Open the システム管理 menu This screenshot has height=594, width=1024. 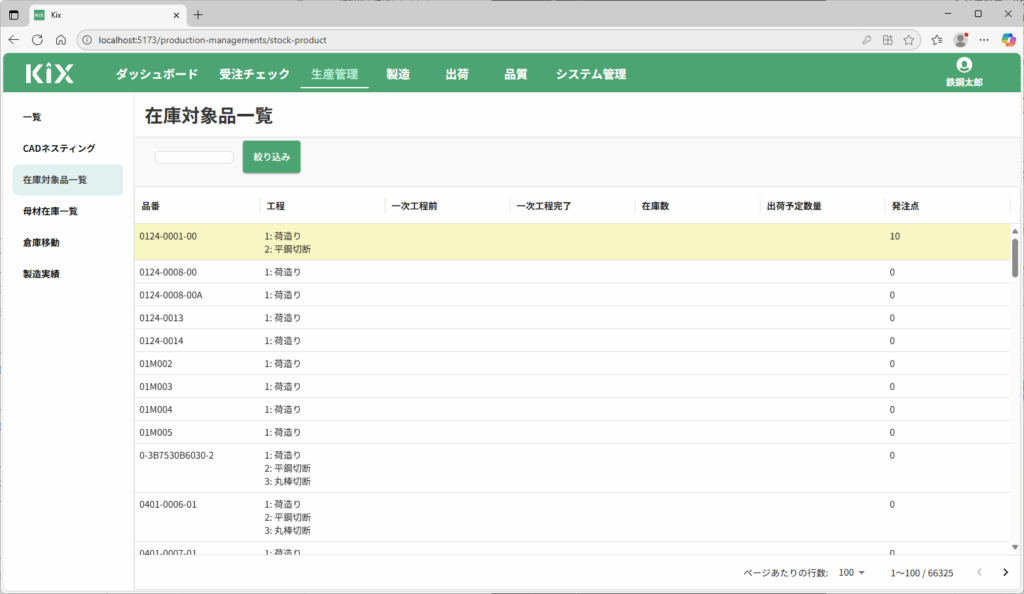pos(590,74)
